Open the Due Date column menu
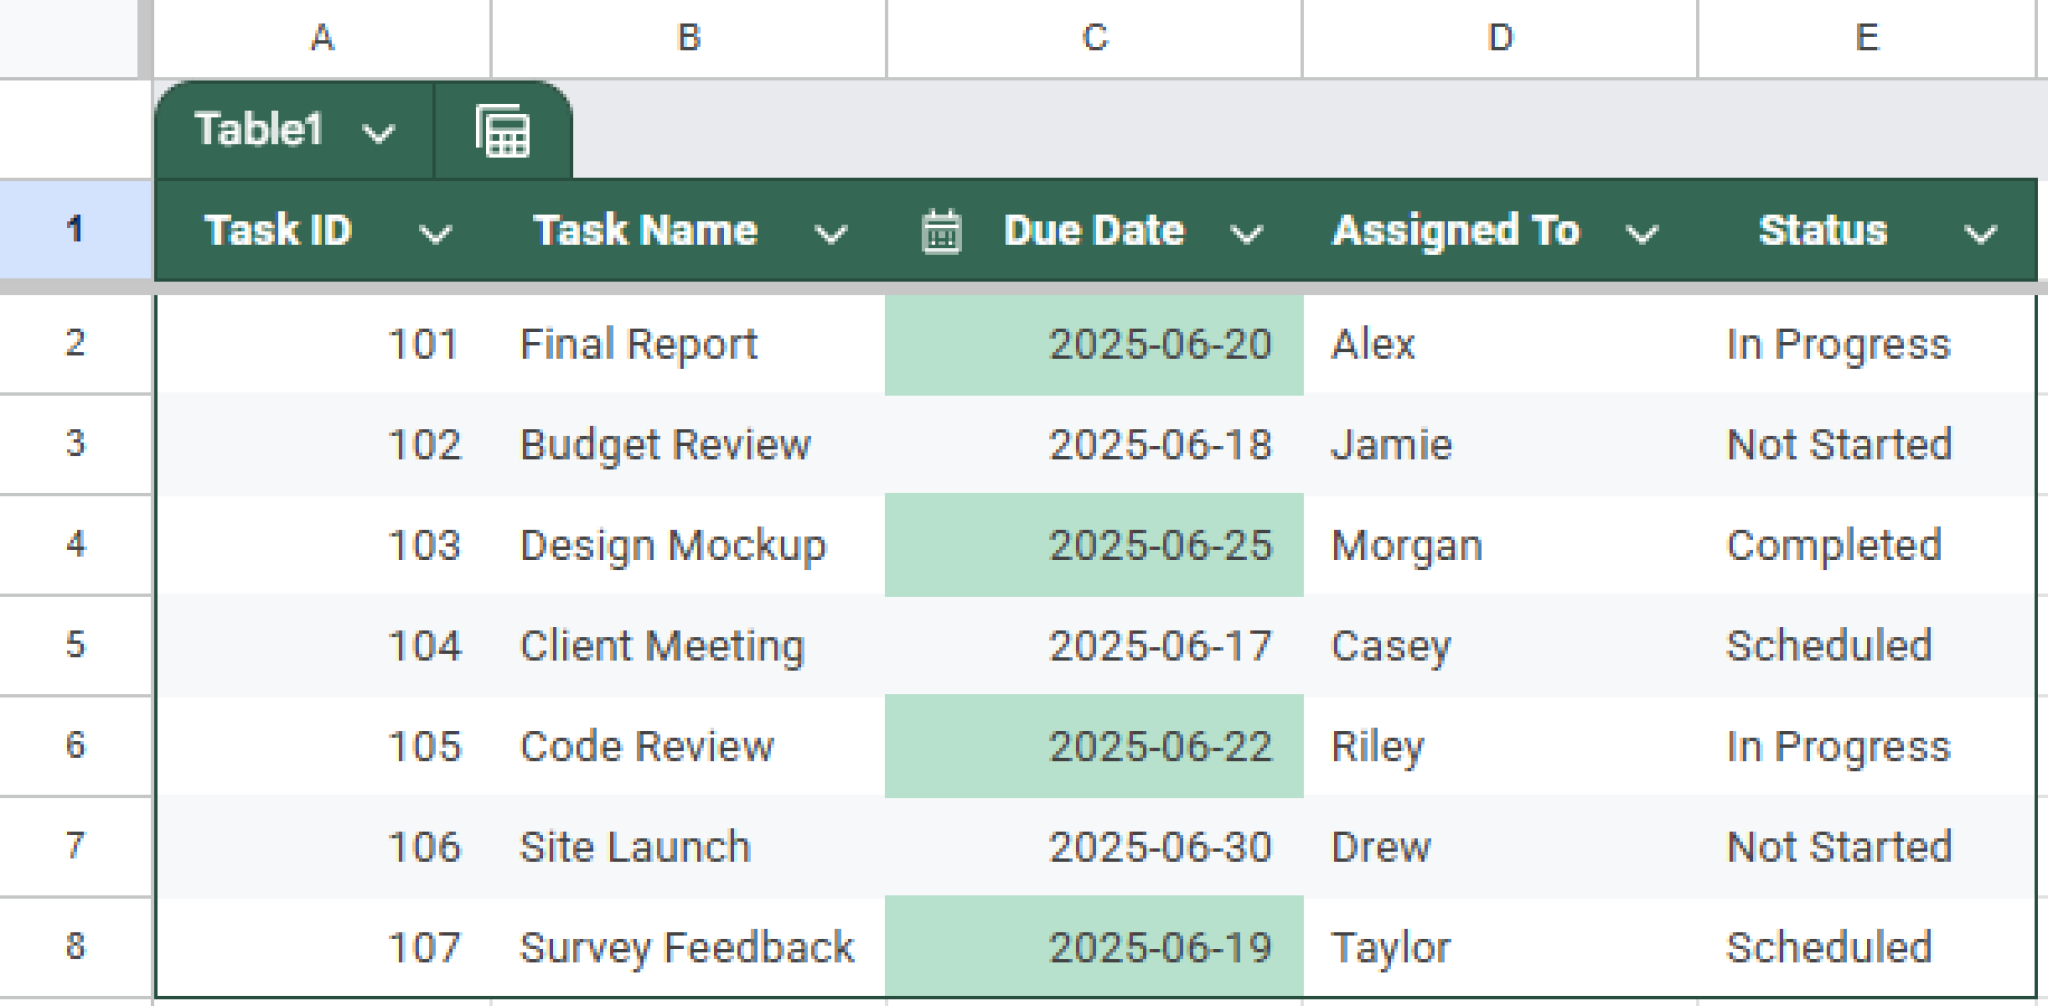2048x1006 pixels. pyautogui.click(x=1247, y=235)
